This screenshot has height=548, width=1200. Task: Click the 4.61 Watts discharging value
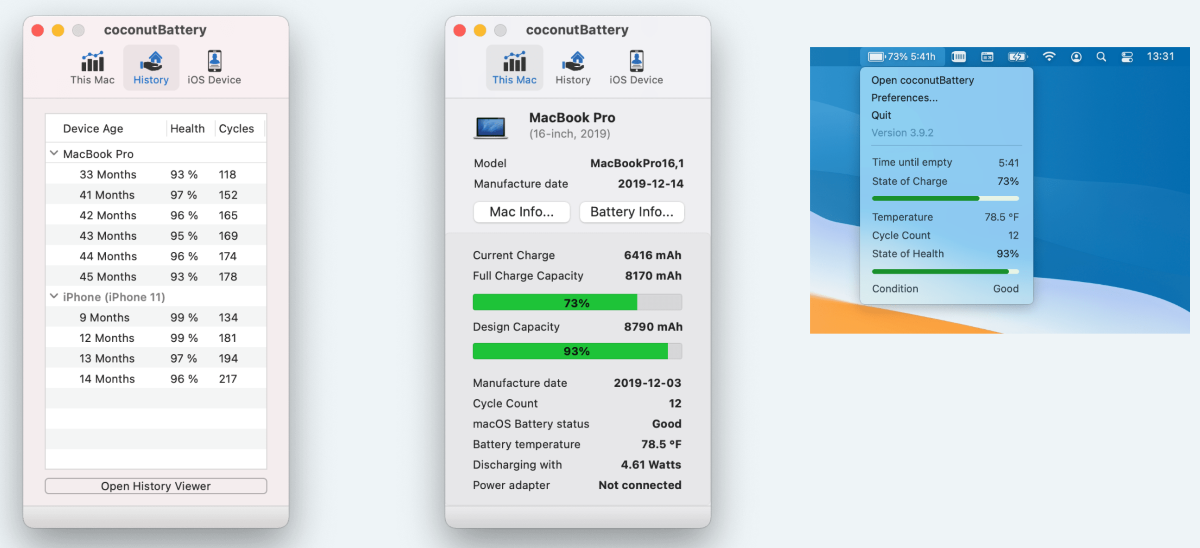[x=651, y=465]
